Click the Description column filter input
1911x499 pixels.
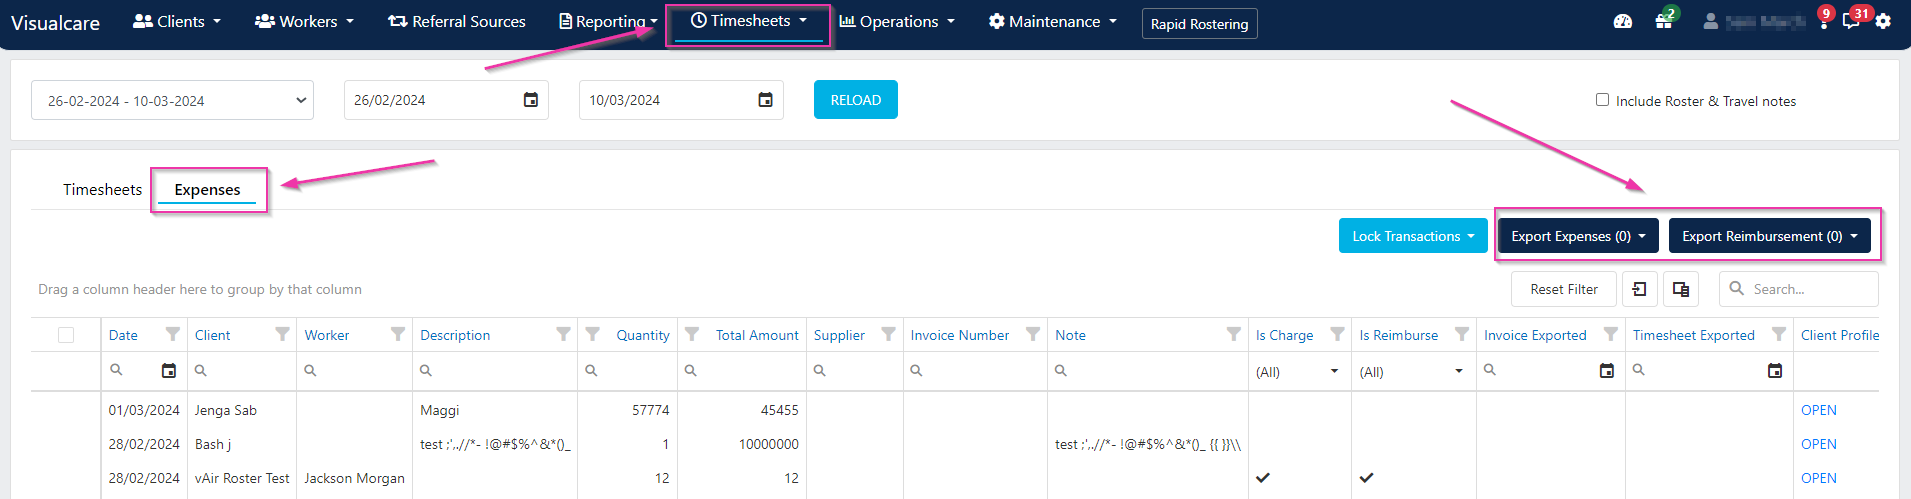click(495, 371)
